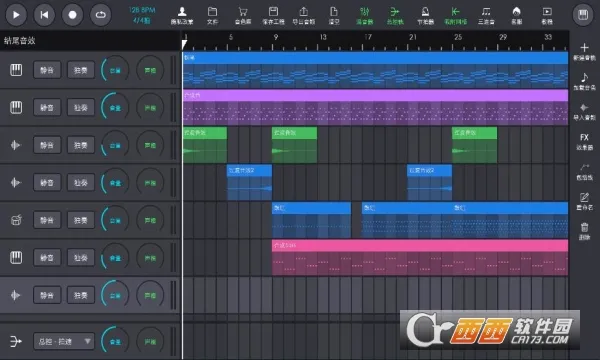Mute the purple synth track
Screen dimensions: 600x360
pyautogui.click(x=47, y=108)
